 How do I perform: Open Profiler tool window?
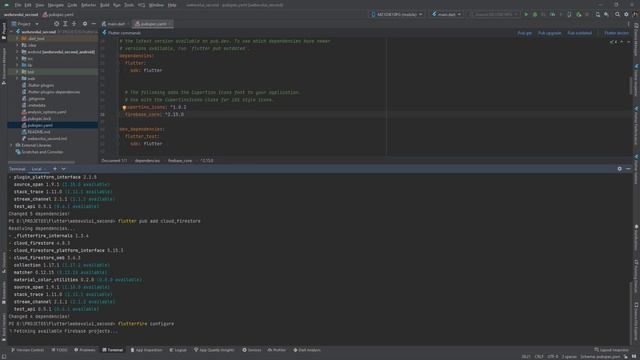point(276,350)
